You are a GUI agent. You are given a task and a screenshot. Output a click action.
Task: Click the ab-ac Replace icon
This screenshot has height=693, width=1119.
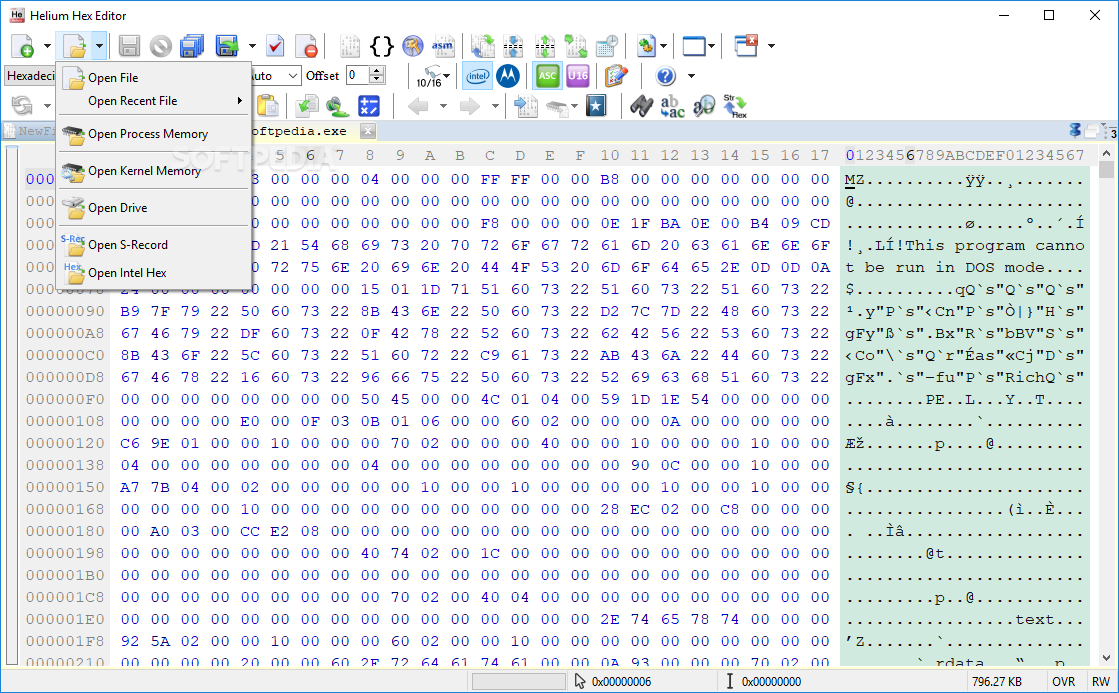coord(672,106)
